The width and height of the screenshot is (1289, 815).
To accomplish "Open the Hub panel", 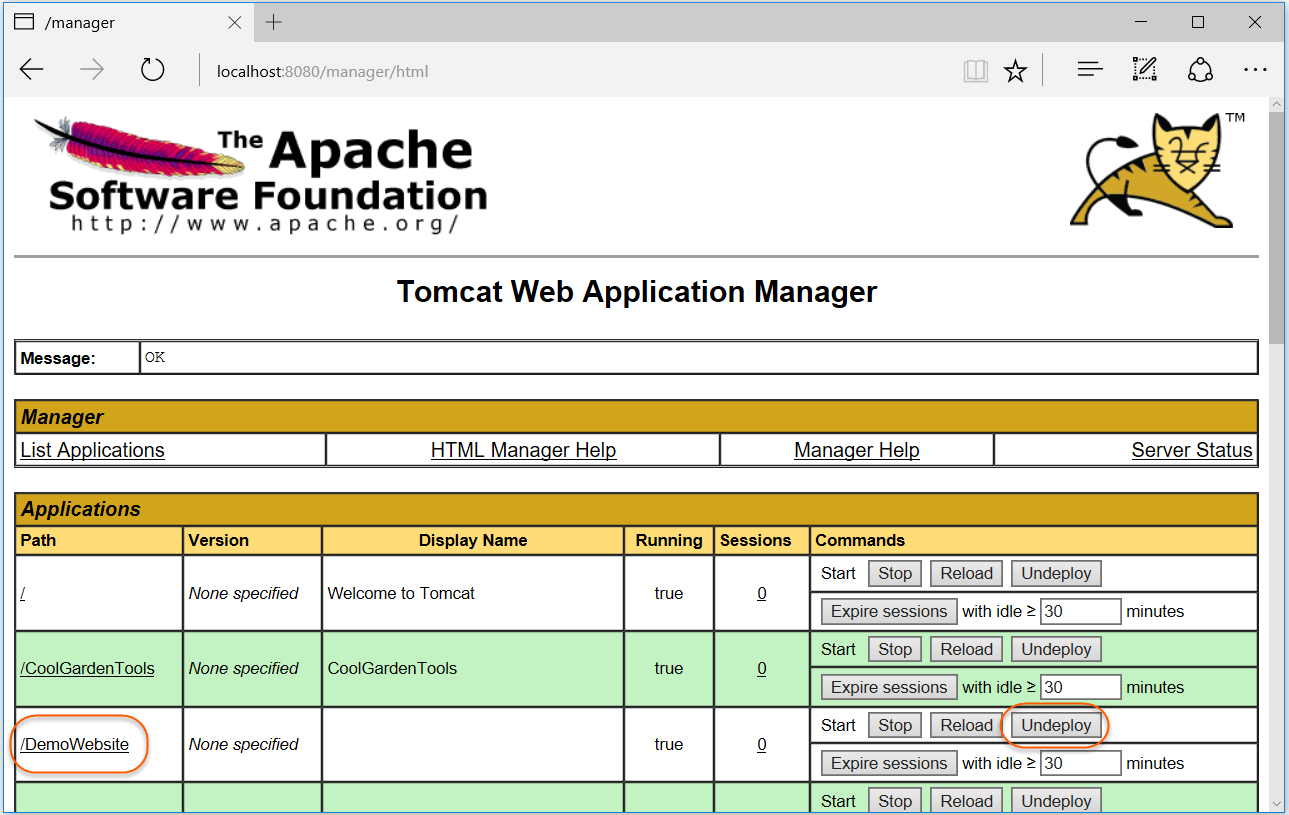I will coord(1089,69).
